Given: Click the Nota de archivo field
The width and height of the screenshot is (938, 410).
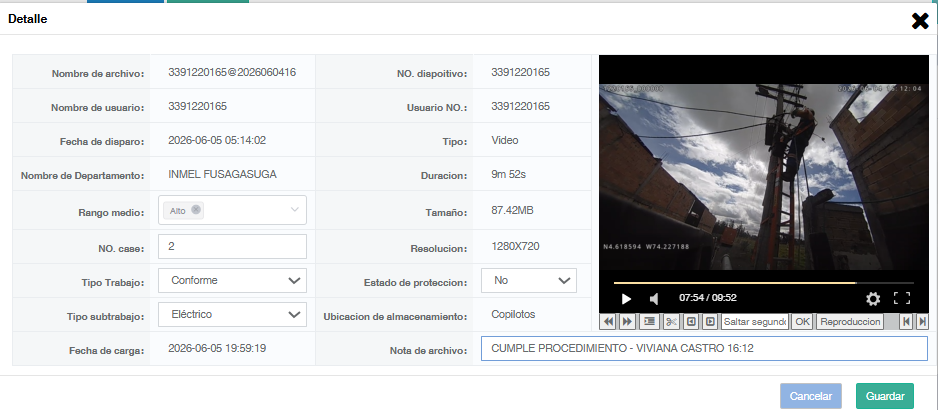Looking at the screenshot, I should (704, 348).
